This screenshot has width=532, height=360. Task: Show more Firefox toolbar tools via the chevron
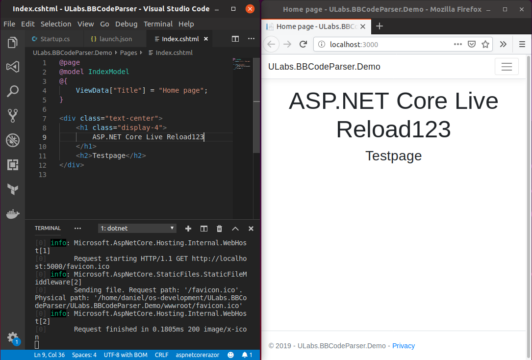503,44
